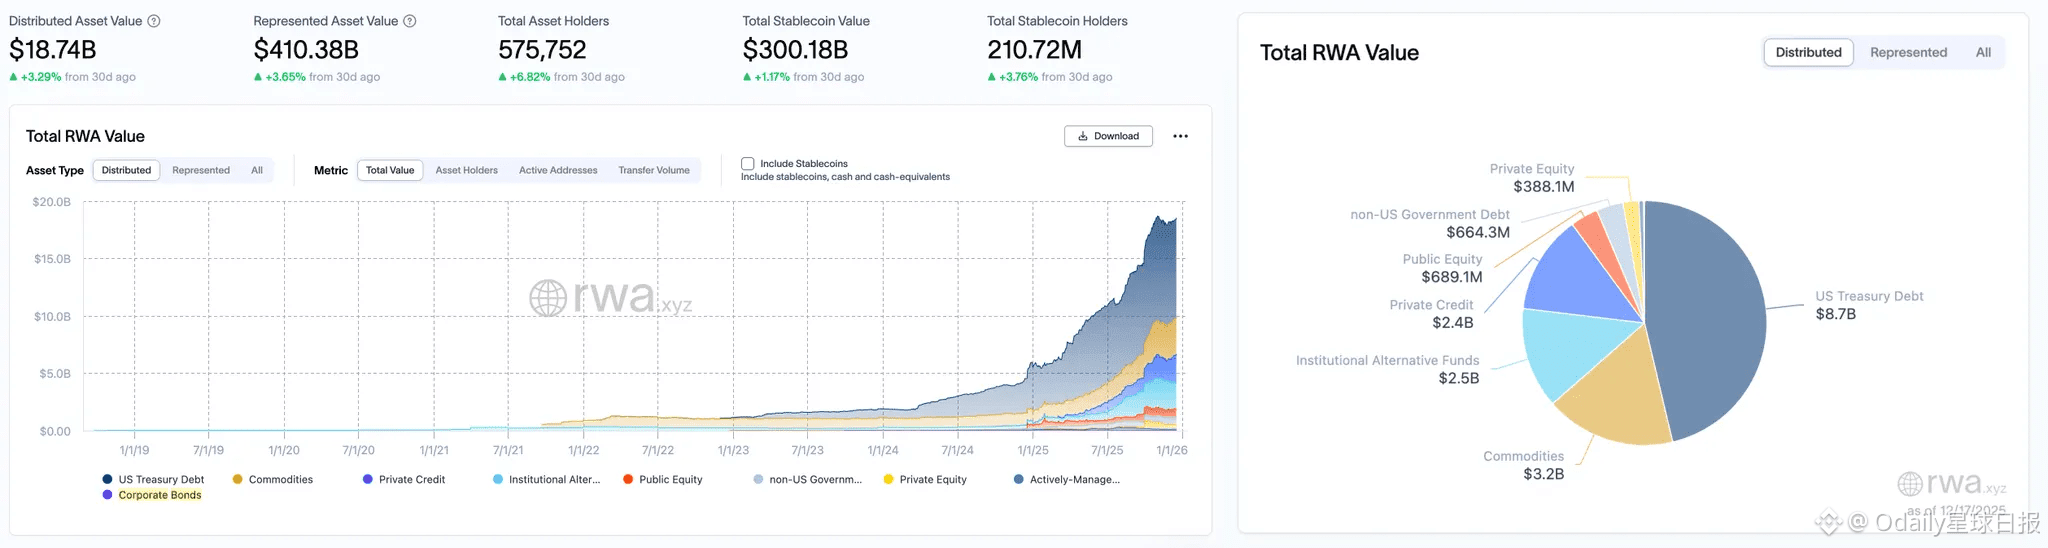Select the Active Addresses metric
Viewport: 2048px width, 548px height.
pyautogui.click(x=558, y=171)
